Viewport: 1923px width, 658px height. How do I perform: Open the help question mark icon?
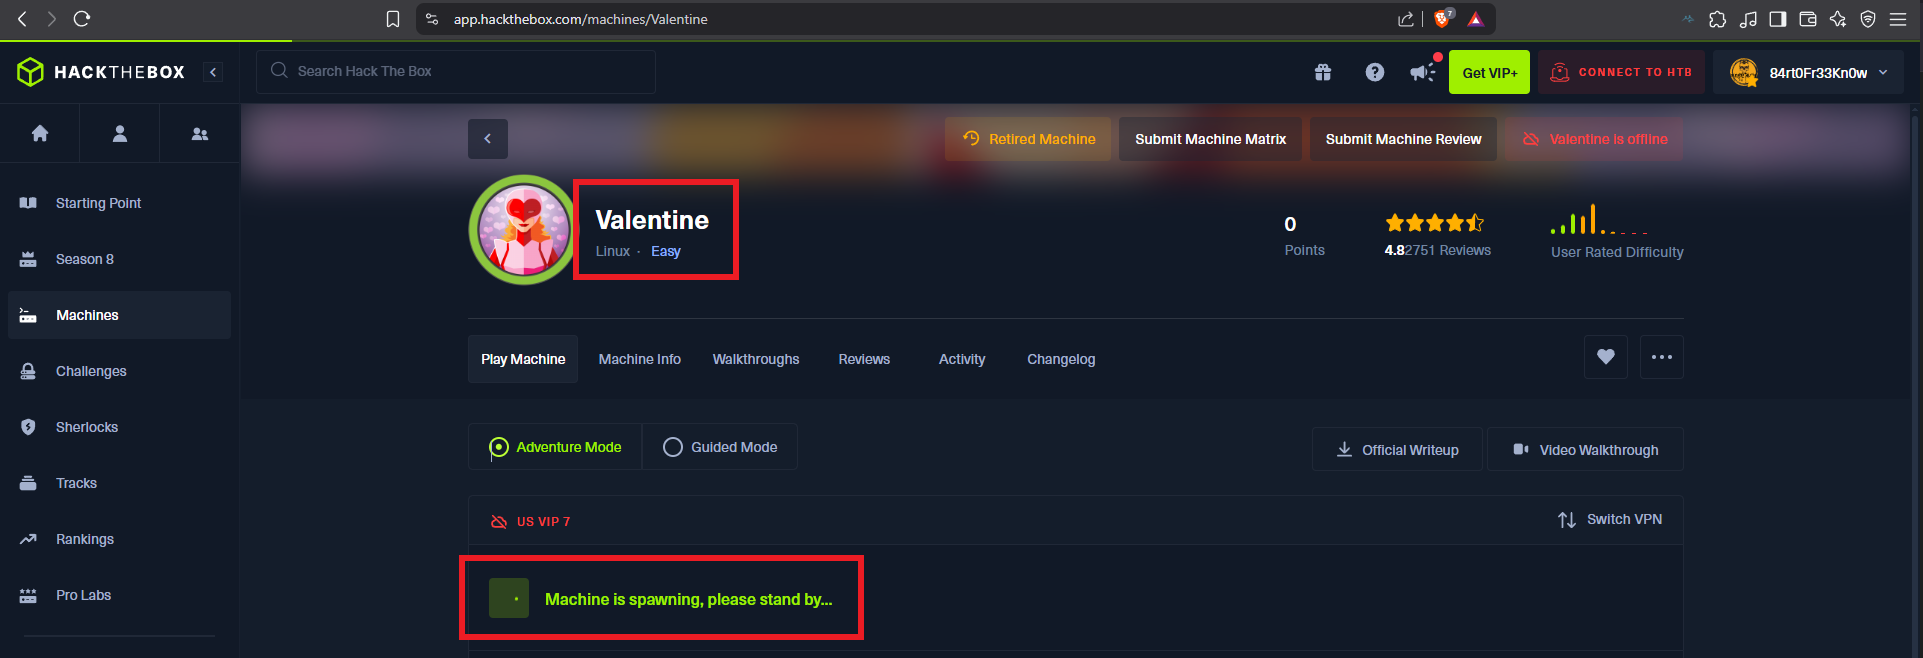1375,72
